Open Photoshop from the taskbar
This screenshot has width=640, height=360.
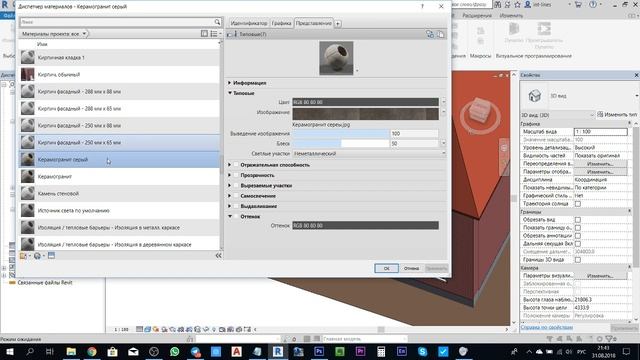pos(319,351)
